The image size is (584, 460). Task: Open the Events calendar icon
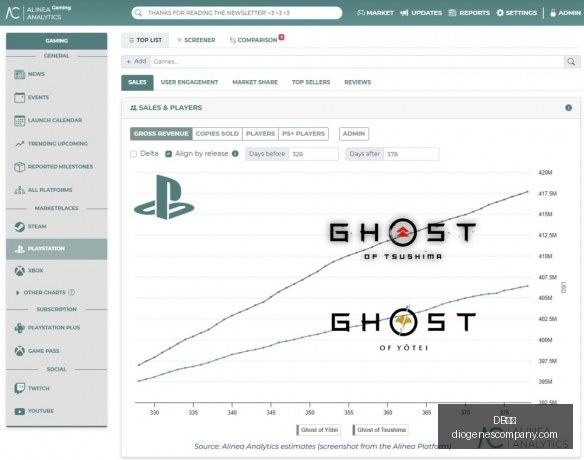pos(19,98)
